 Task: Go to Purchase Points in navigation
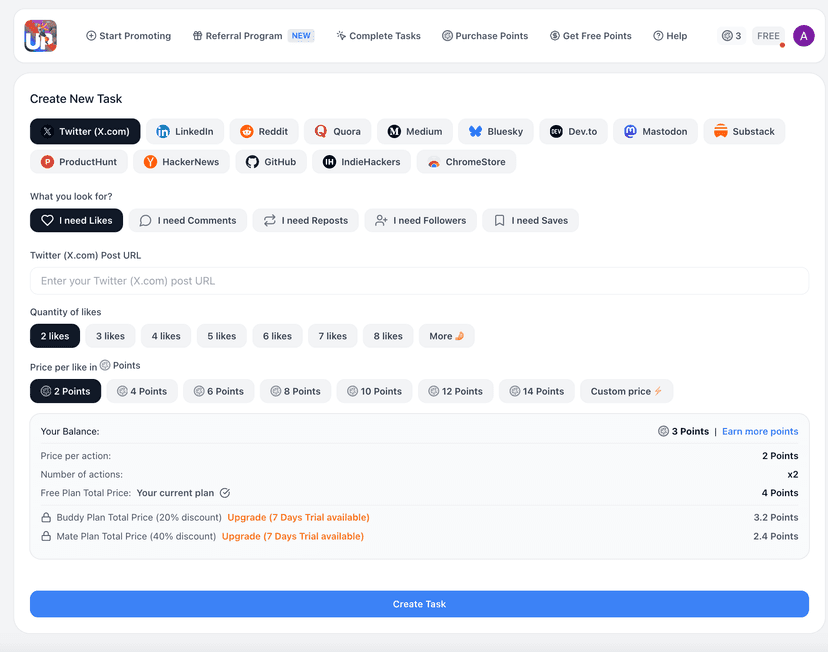[x=484, y=36]
